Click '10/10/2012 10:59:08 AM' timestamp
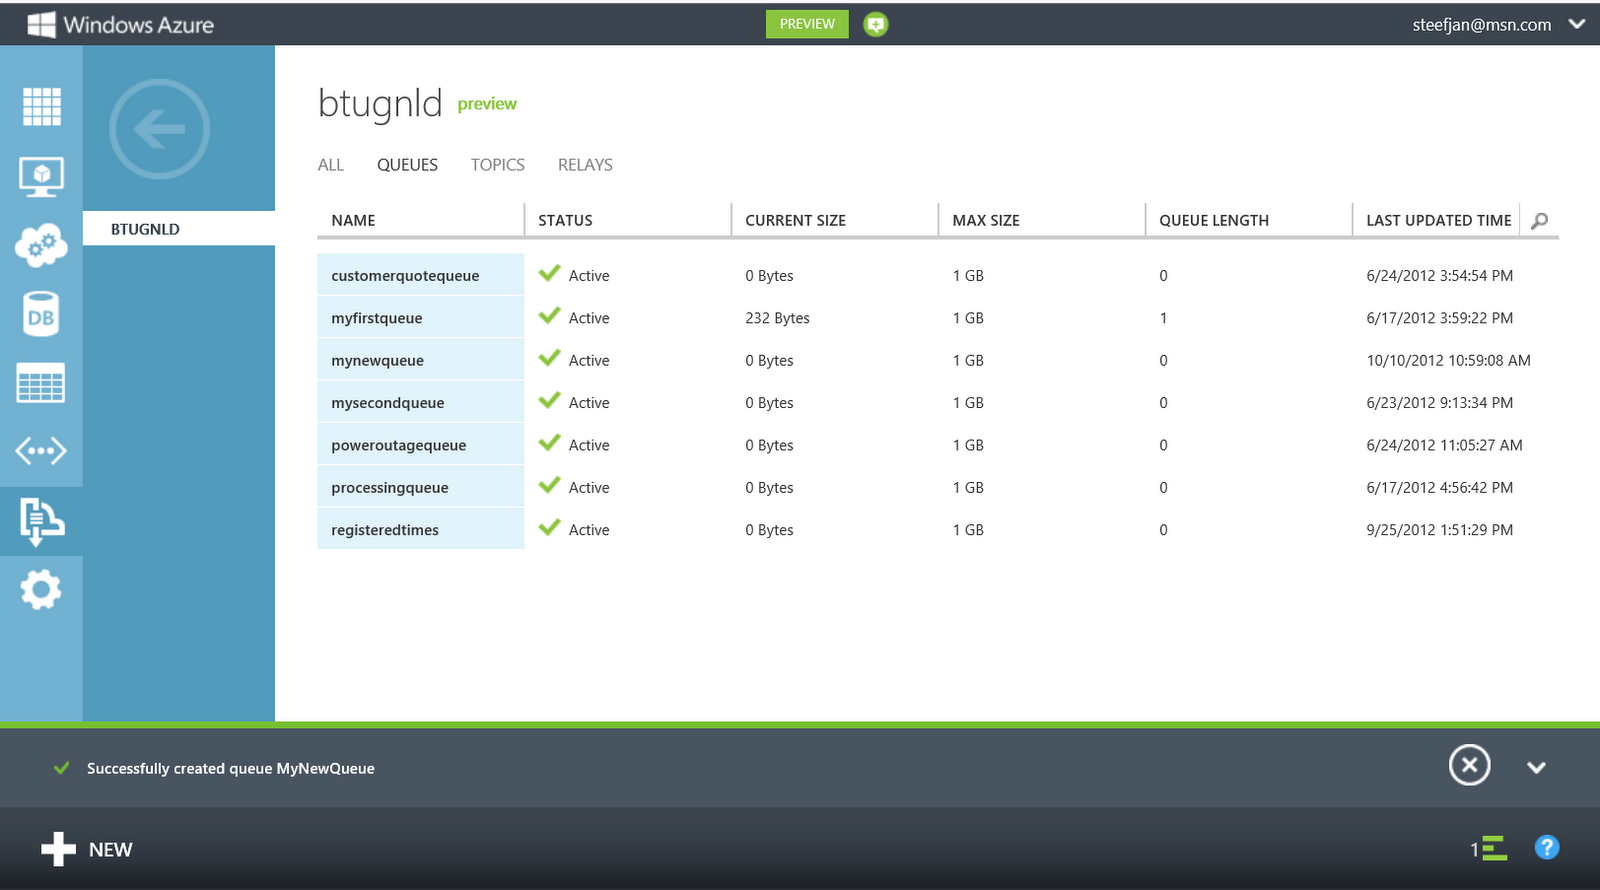This screenshot has height=890, width=1600. pyautogui.click(x=1448, y=361)
